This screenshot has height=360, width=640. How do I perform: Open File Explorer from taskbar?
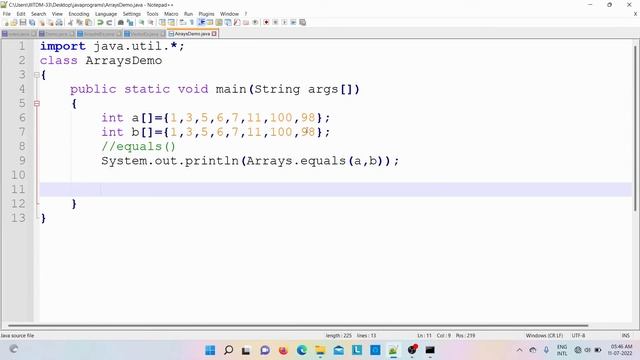coord(320,350)
